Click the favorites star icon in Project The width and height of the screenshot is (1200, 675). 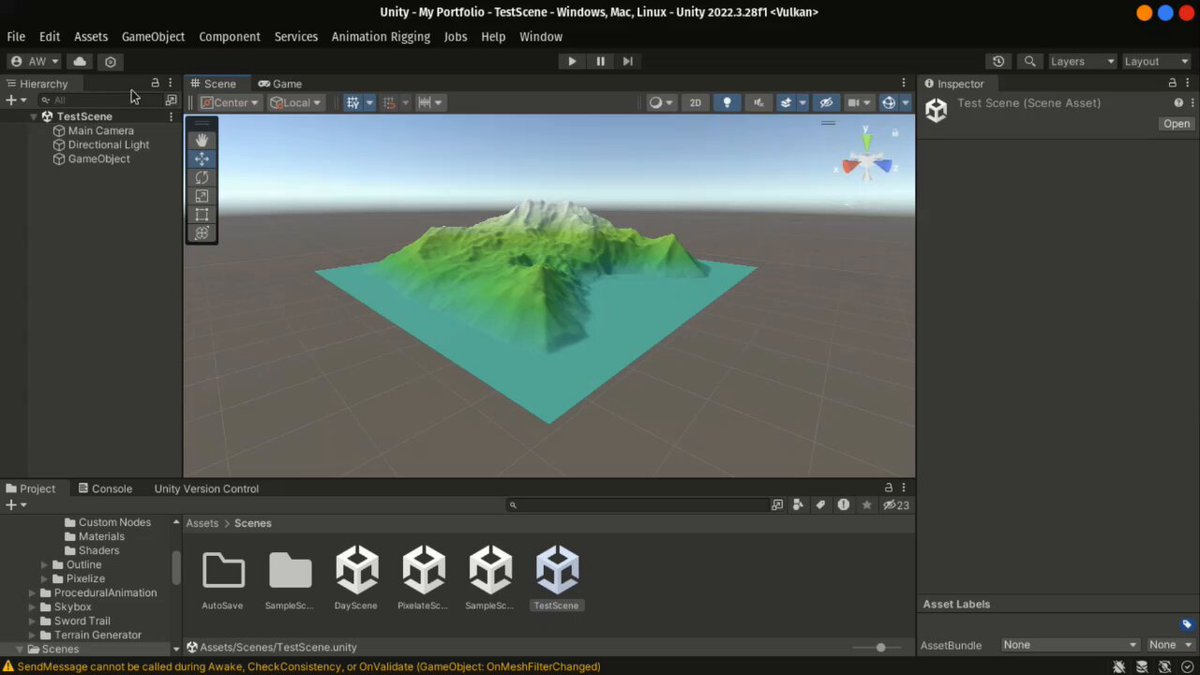pos(866,505)
